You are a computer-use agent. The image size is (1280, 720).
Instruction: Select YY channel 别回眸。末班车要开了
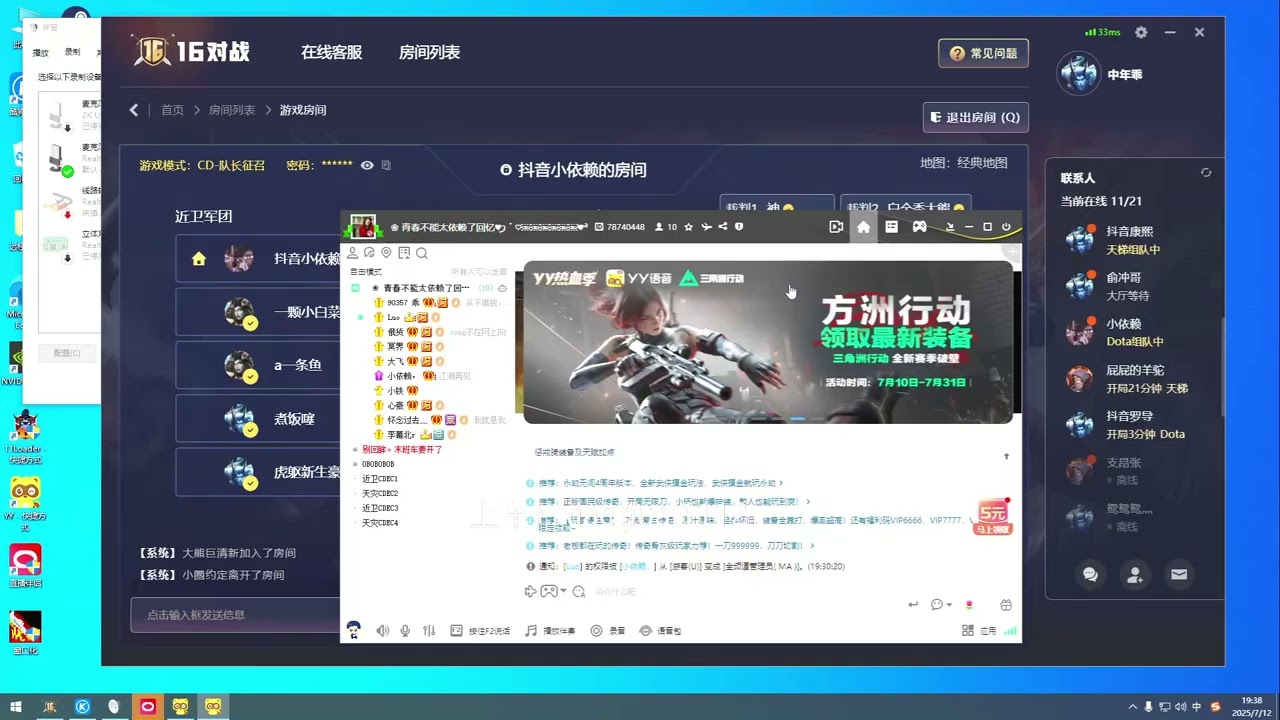tap(402, 450)
